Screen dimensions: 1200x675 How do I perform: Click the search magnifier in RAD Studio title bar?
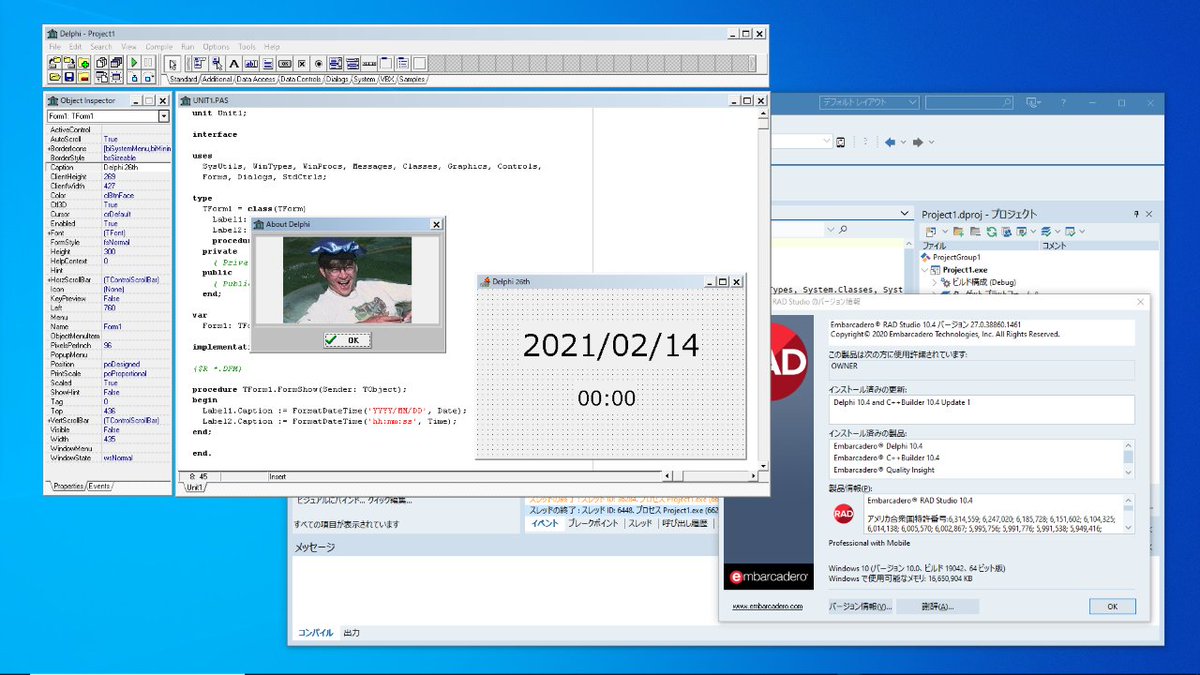pyautogui.click(x=1007, y=102)
